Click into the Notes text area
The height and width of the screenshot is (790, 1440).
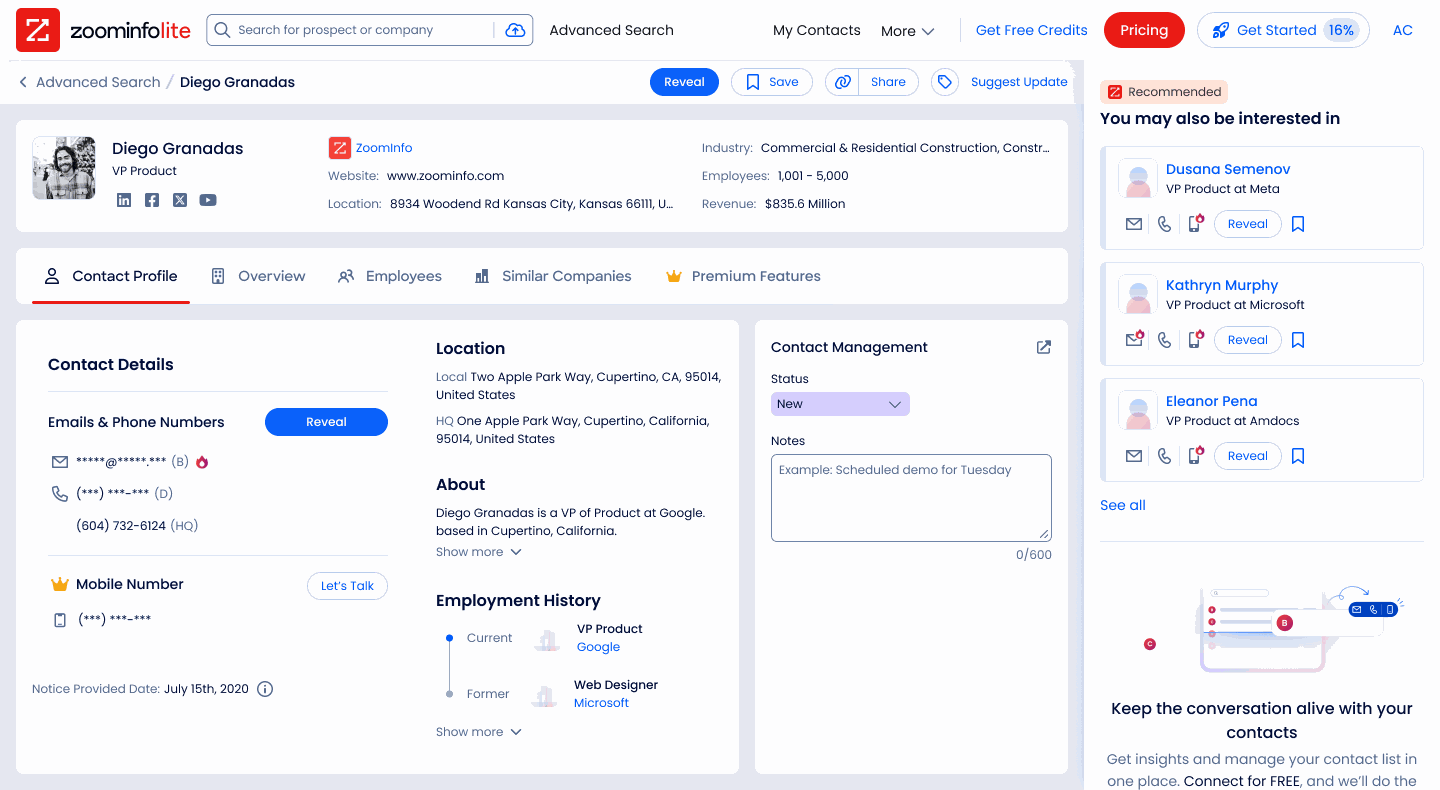tap(911, 498)
